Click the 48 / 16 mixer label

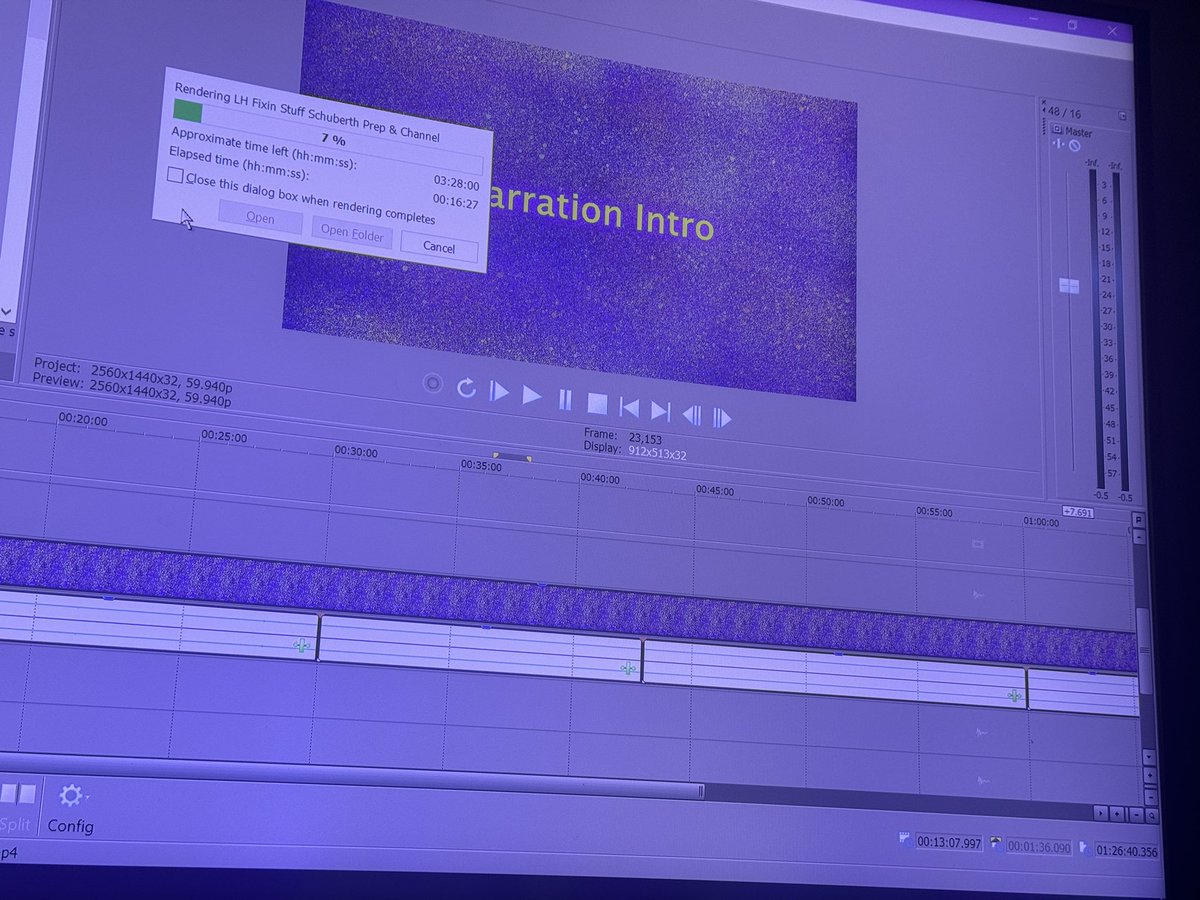coord(1063,113)
